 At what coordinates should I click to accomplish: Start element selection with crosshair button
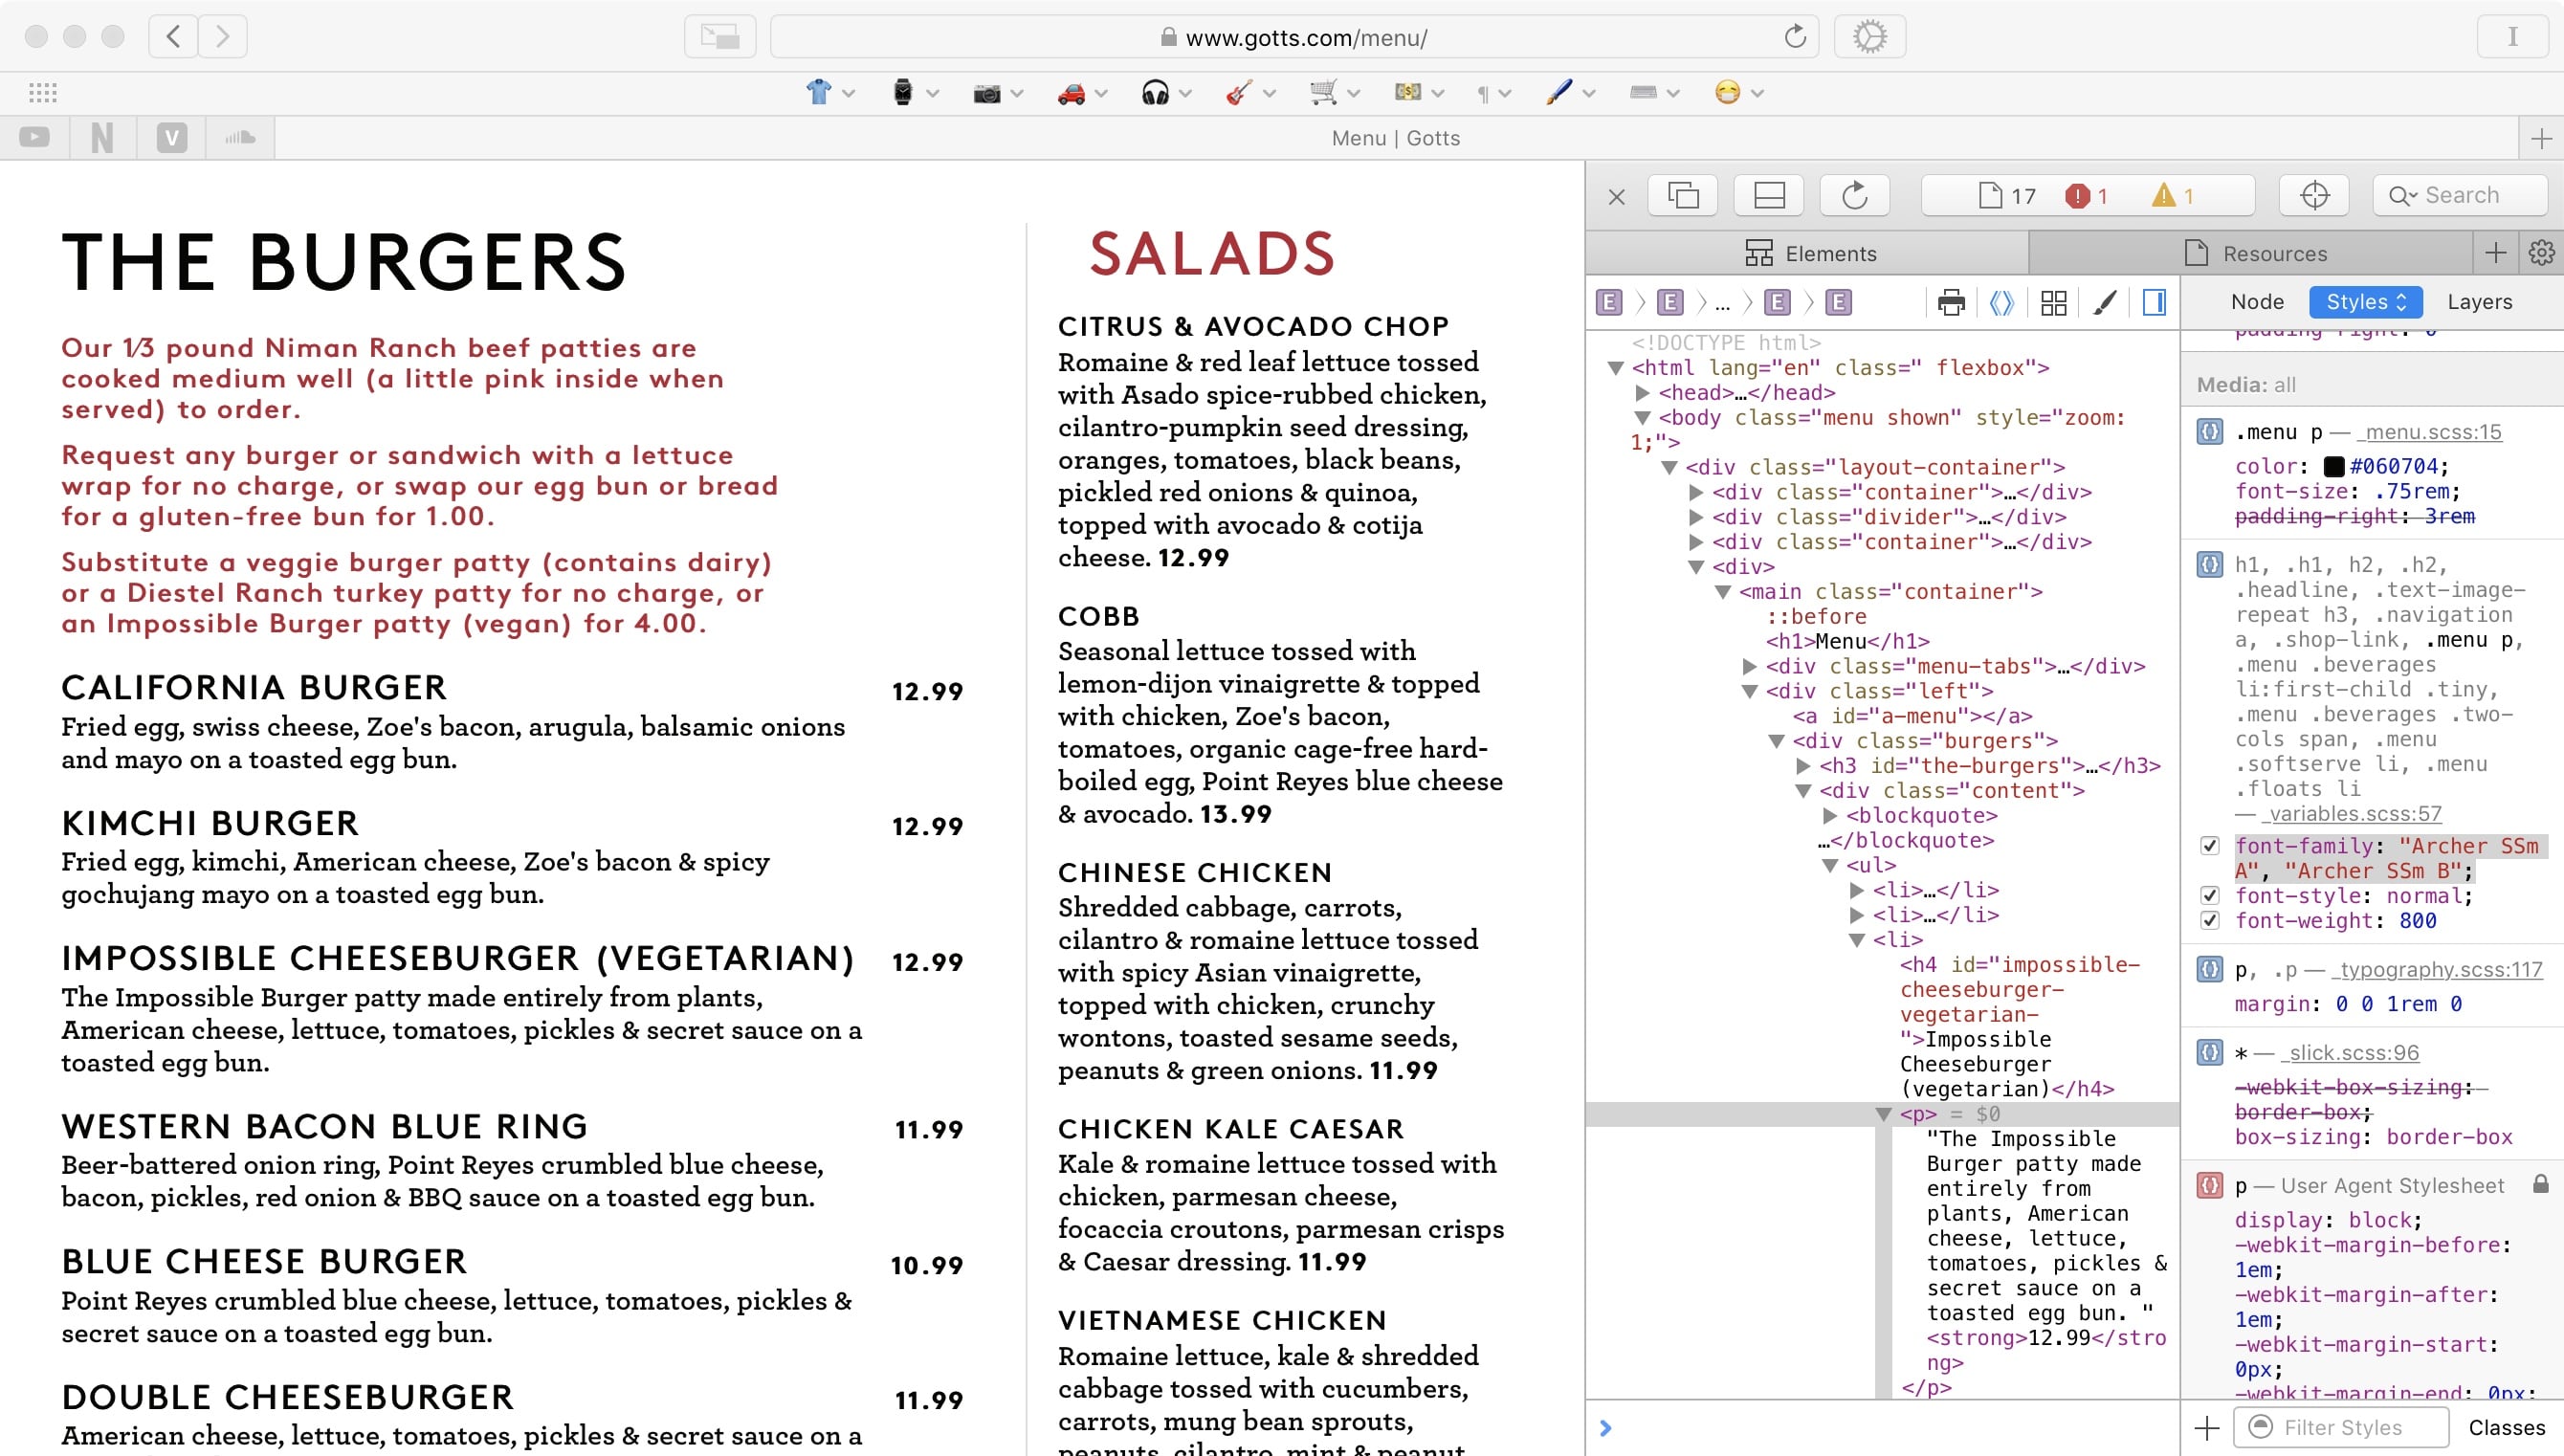[2314, 195]
